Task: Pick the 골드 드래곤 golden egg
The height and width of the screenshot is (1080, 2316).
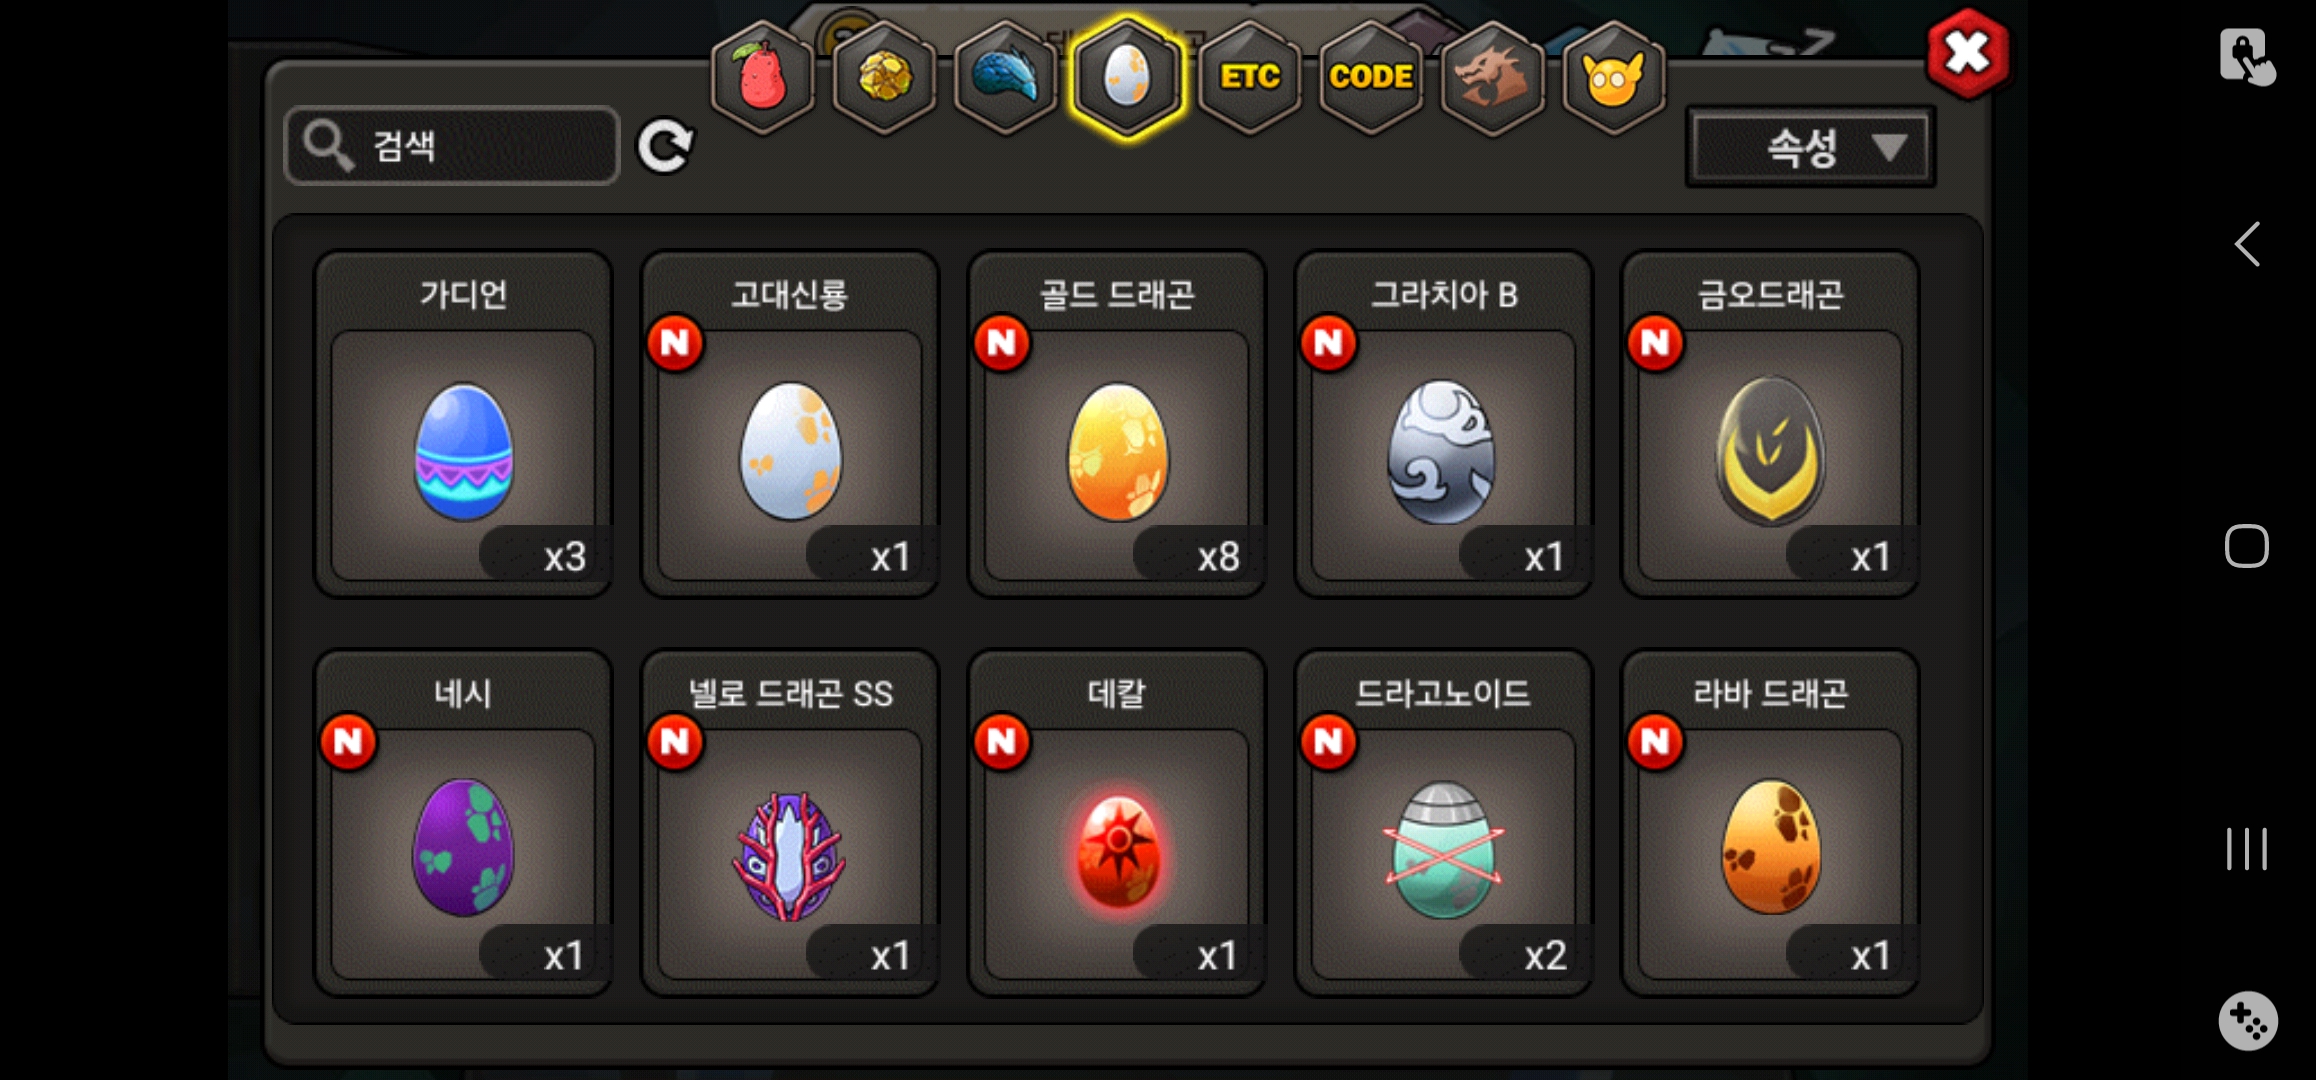Action: coord(1117,424)
